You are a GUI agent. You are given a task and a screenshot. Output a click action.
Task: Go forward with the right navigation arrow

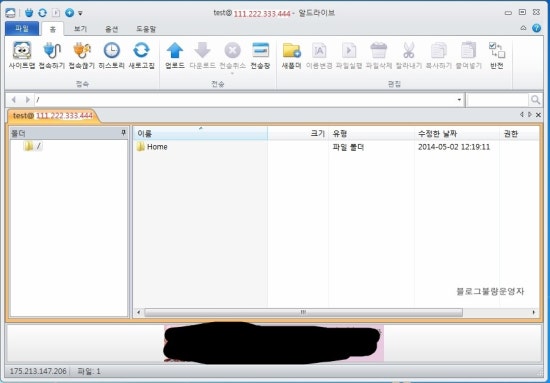click(x=27, y=100)
